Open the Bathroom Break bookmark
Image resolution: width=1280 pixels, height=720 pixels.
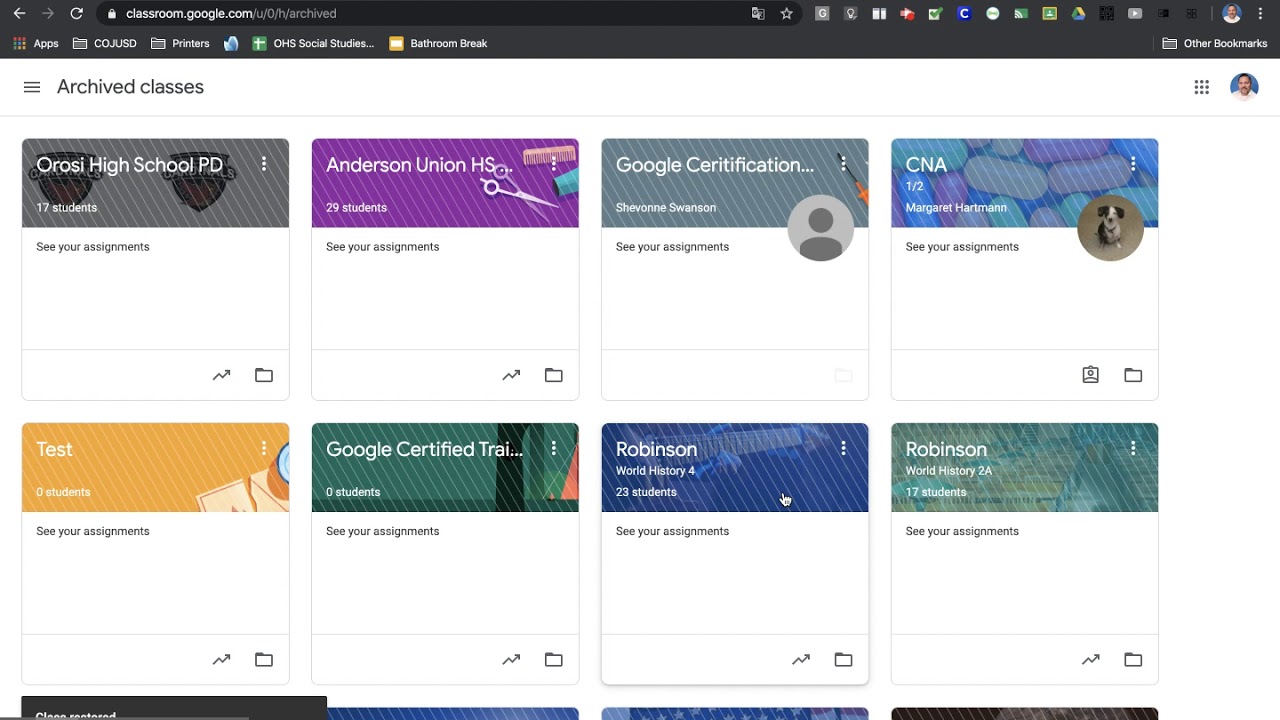pos(438,44)
